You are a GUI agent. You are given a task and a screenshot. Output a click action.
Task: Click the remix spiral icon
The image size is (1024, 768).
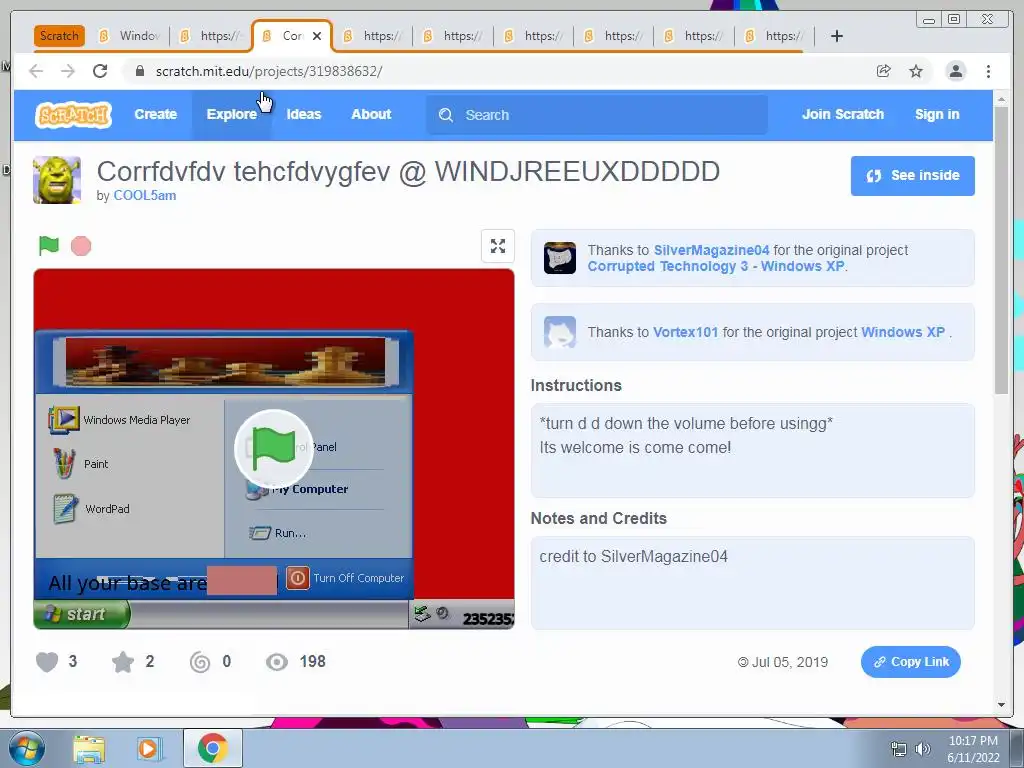click(x=200, y=662)
